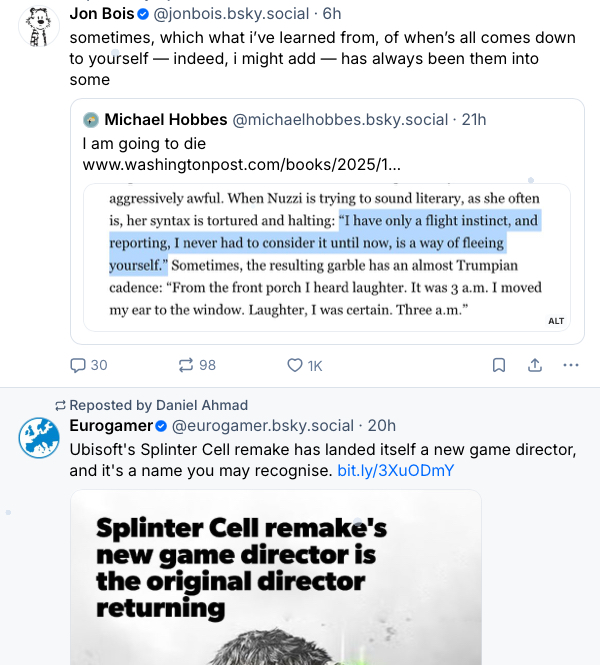Screen dimensions: 600x665
Task: Like the Jon Bois post
Action: [x=295, y=365]
